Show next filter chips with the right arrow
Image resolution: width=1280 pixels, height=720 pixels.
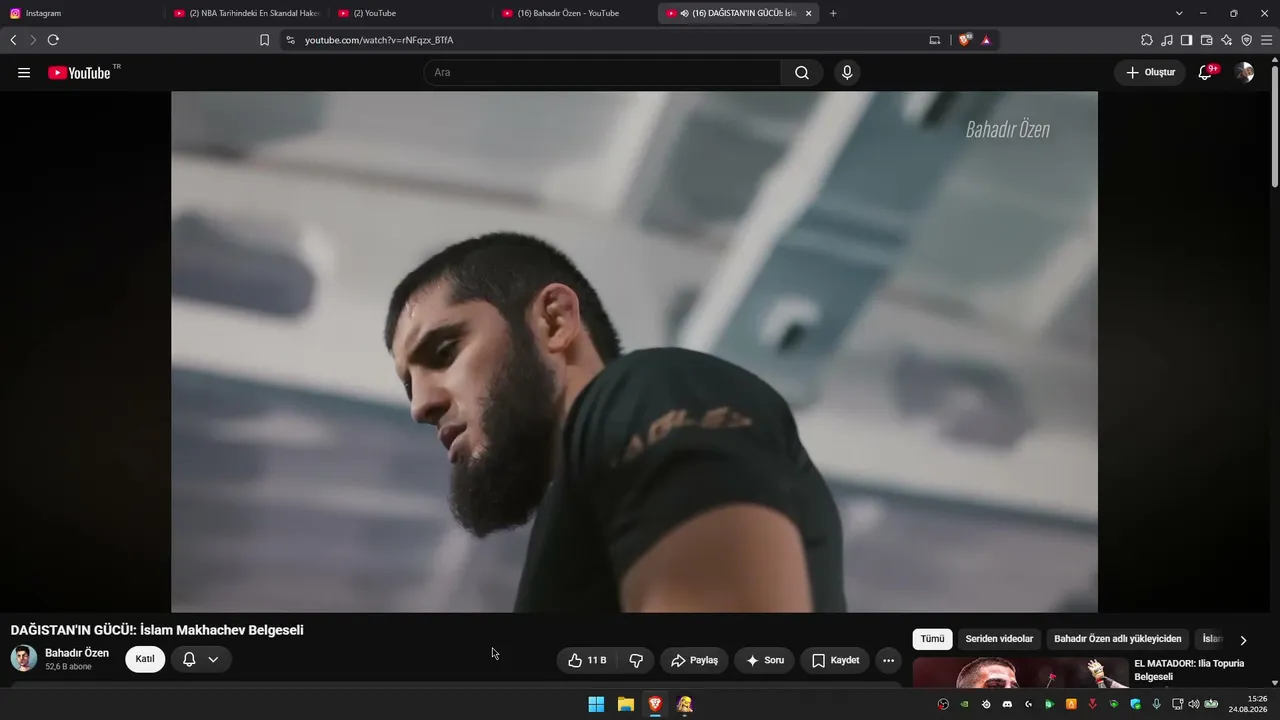tap(1243, 640)
